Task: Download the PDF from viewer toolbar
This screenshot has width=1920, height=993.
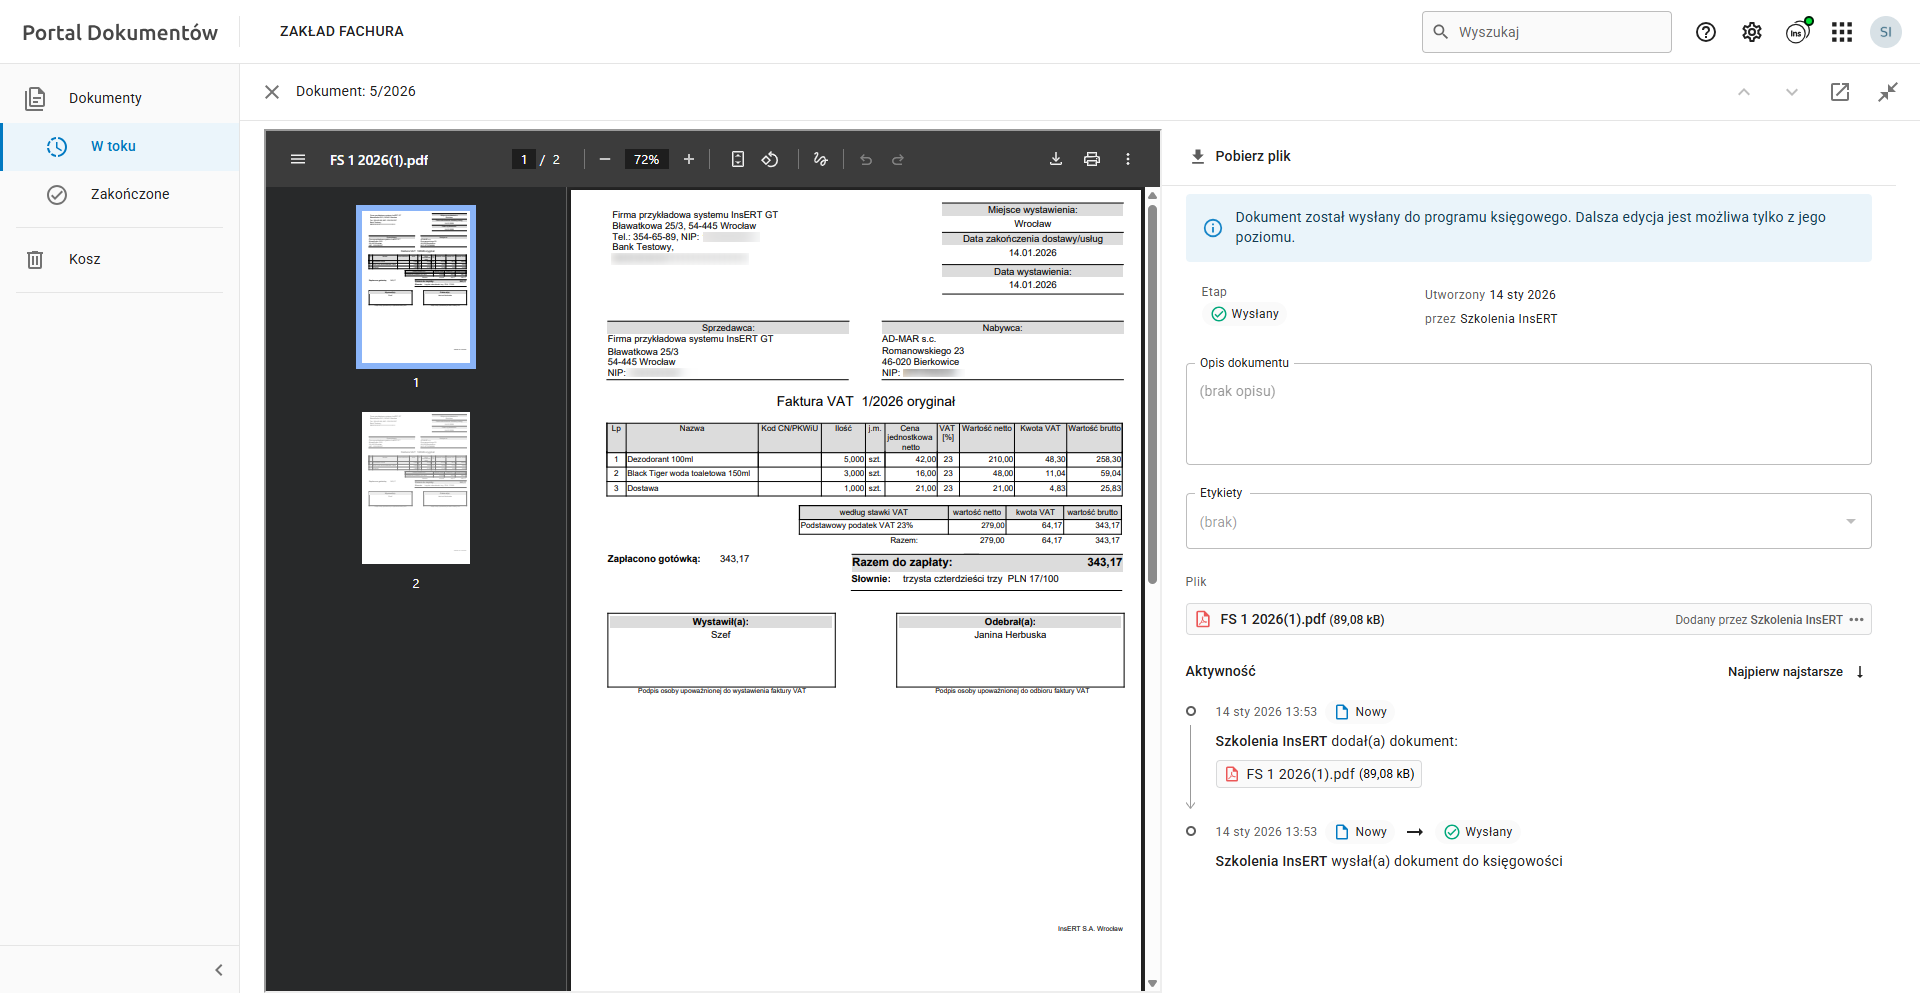Action: click(1055, 160)
